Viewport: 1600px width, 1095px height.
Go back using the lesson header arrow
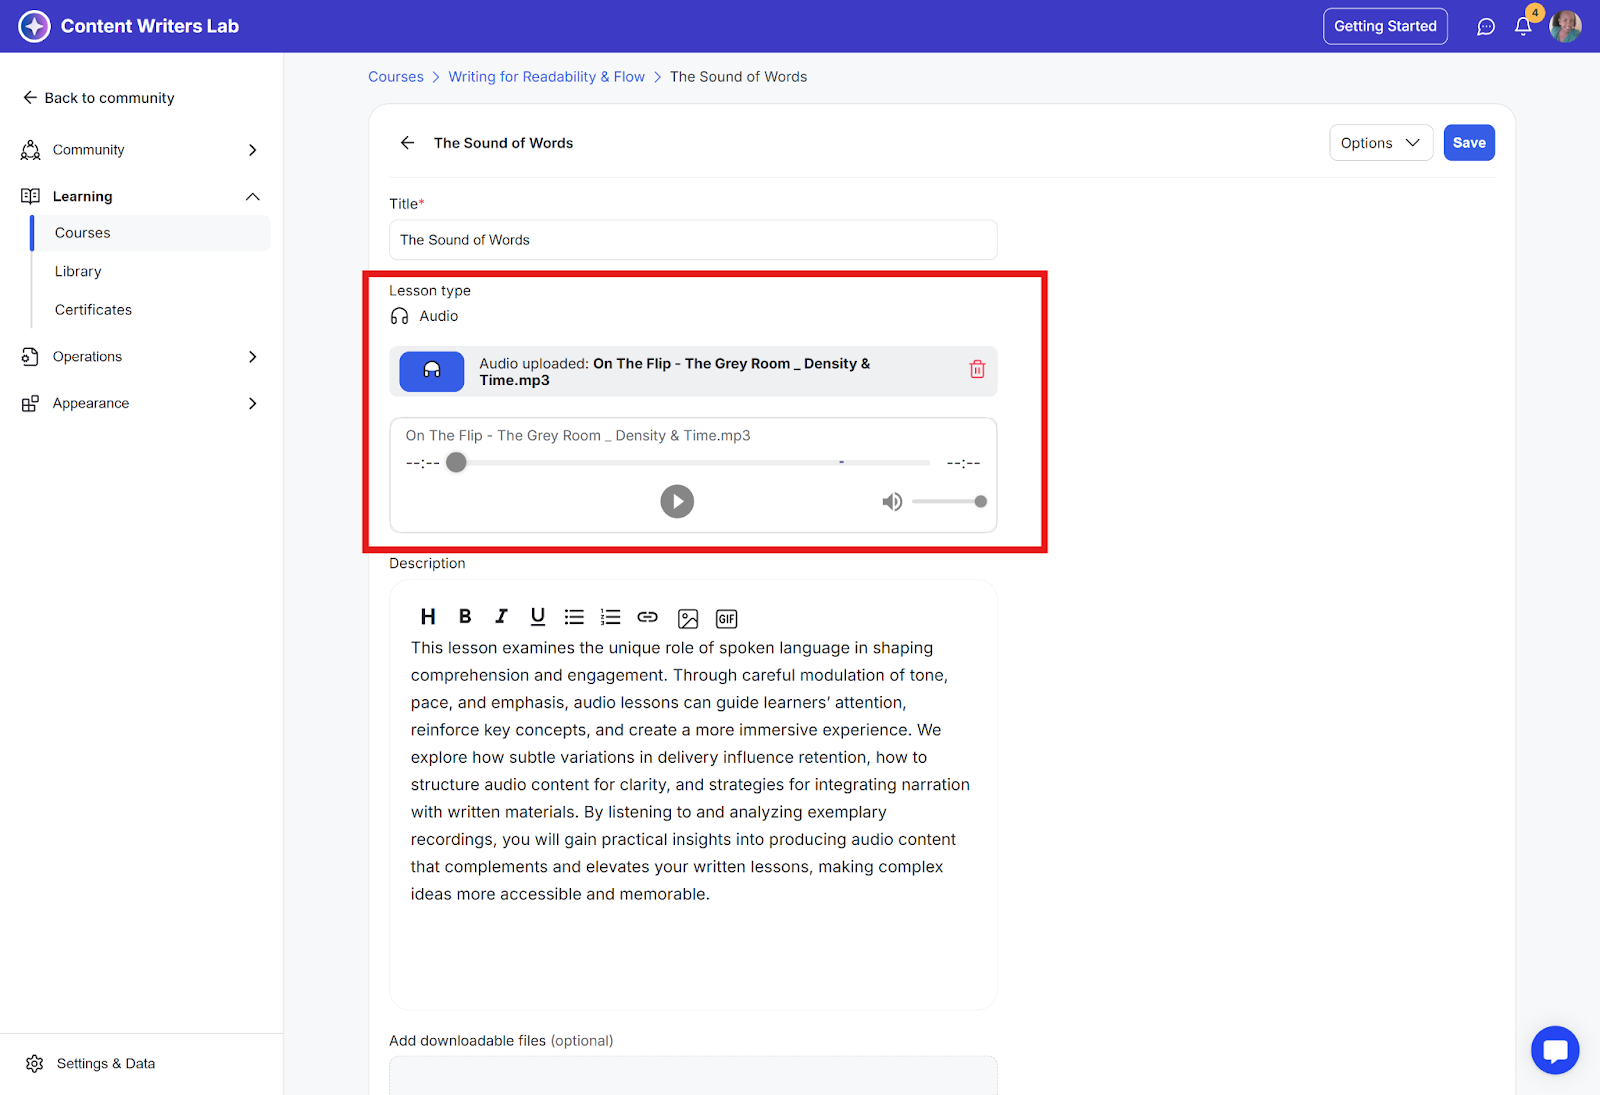[407, 143]
